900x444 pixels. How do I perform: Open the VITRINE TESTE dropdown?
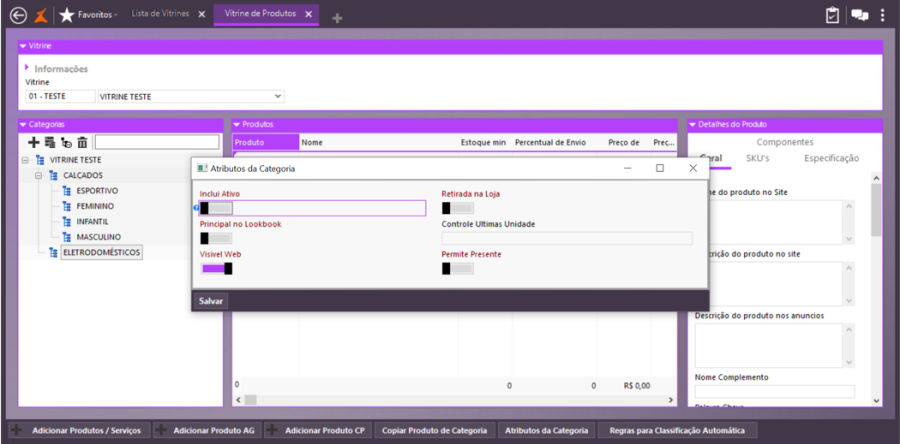[x=278, y=96]
